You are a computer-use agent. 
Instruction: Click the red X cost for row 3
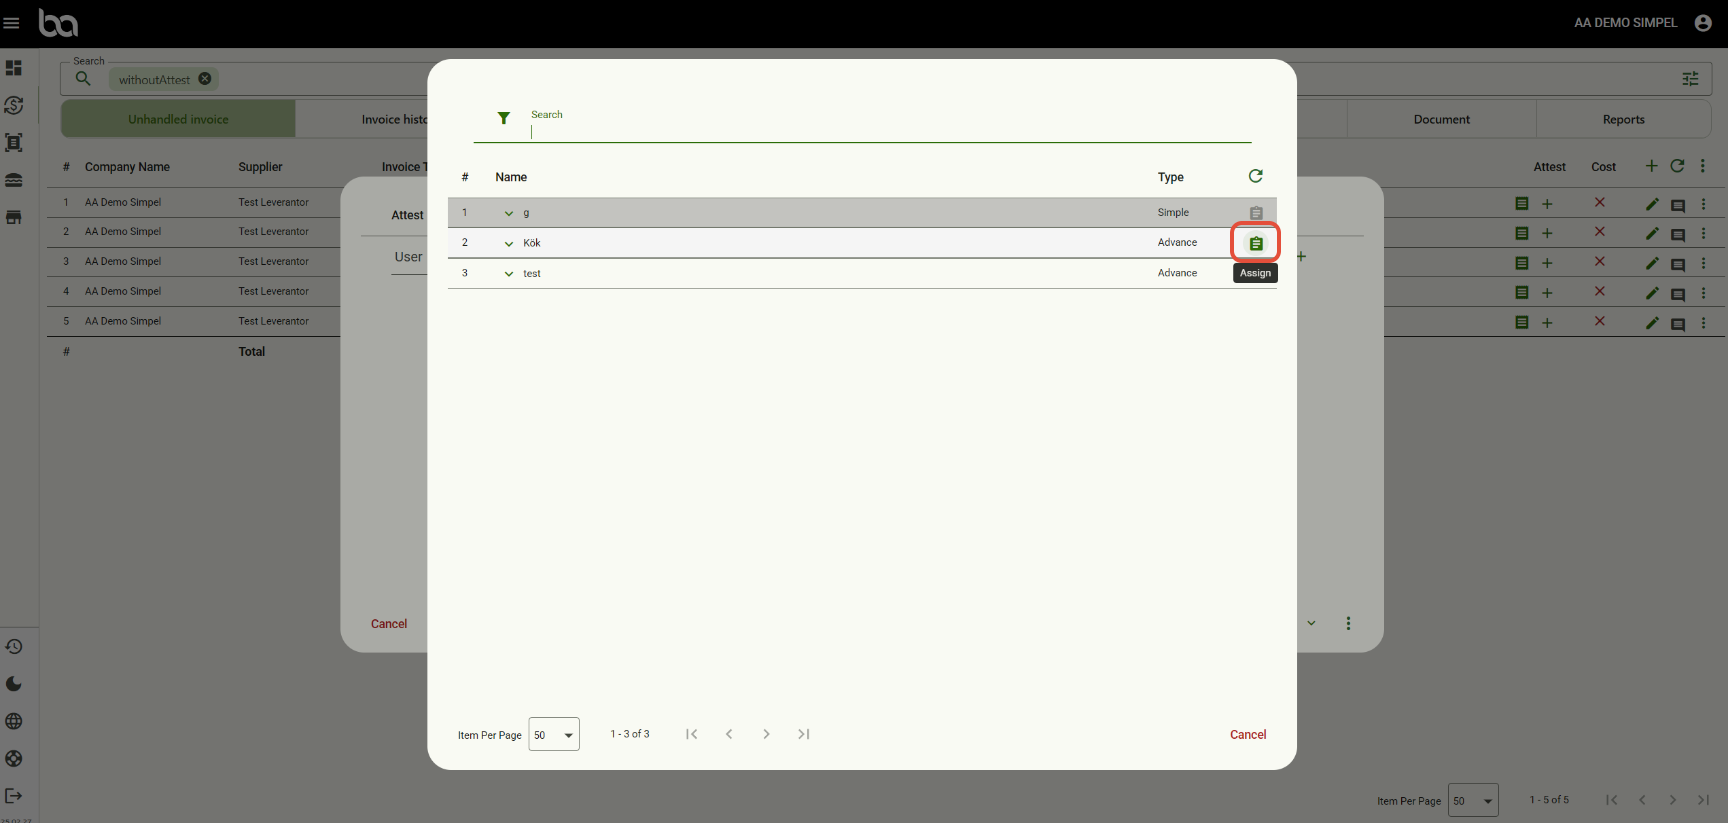(1600, 262)
